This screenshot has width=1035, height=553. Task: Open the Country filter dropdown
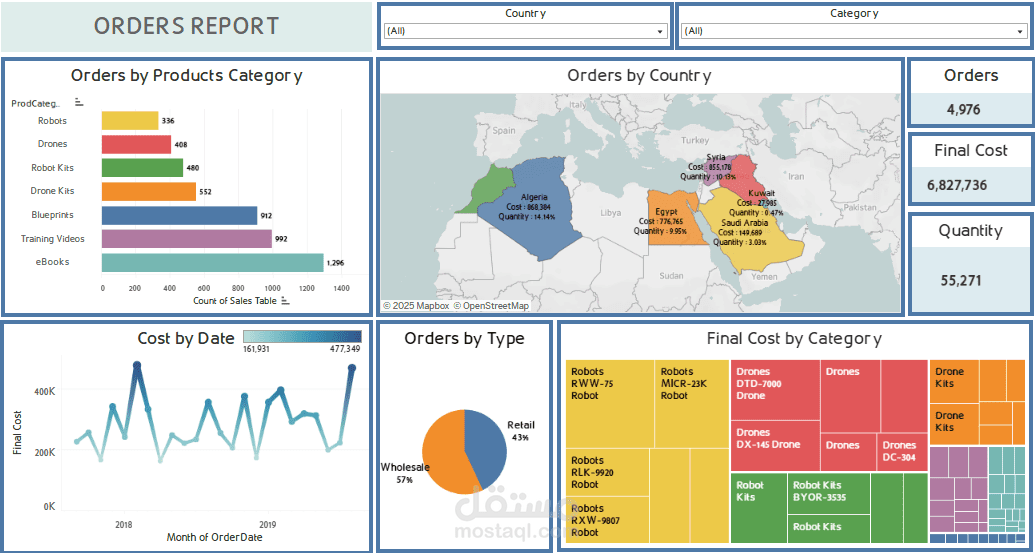[x=525, y=31]
